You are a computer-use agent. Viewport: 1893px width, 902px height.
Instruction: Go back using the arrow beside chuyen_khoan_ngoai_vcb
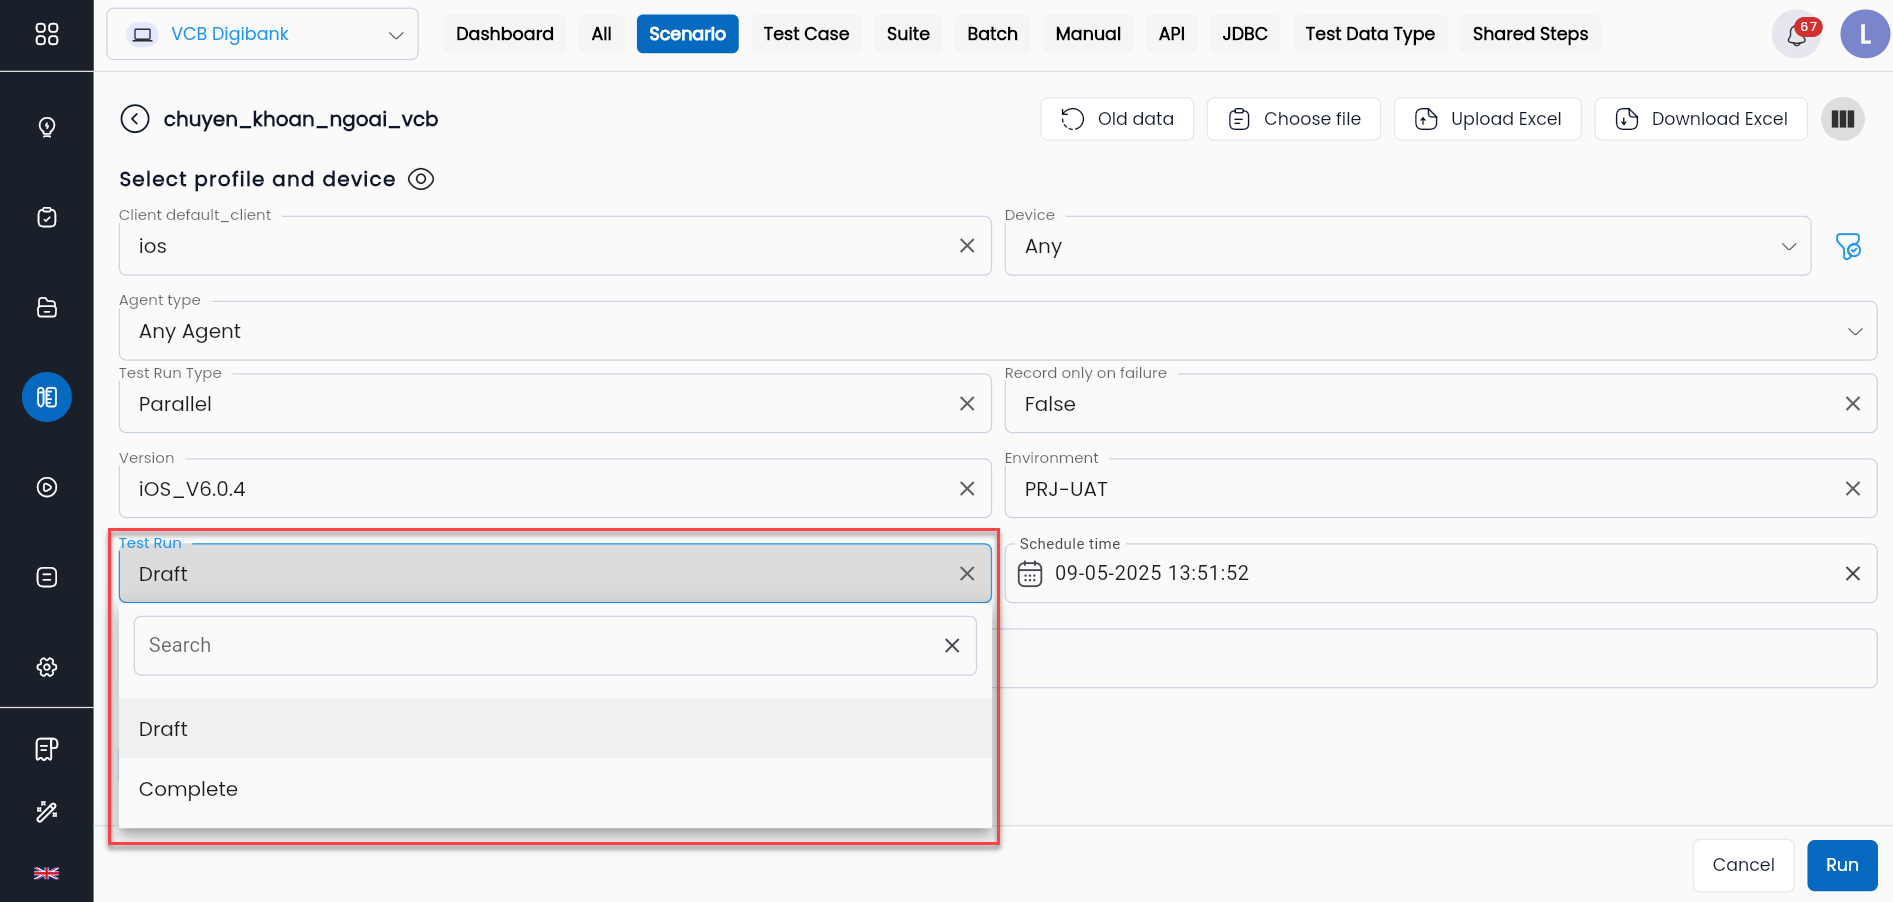(135, 119)
